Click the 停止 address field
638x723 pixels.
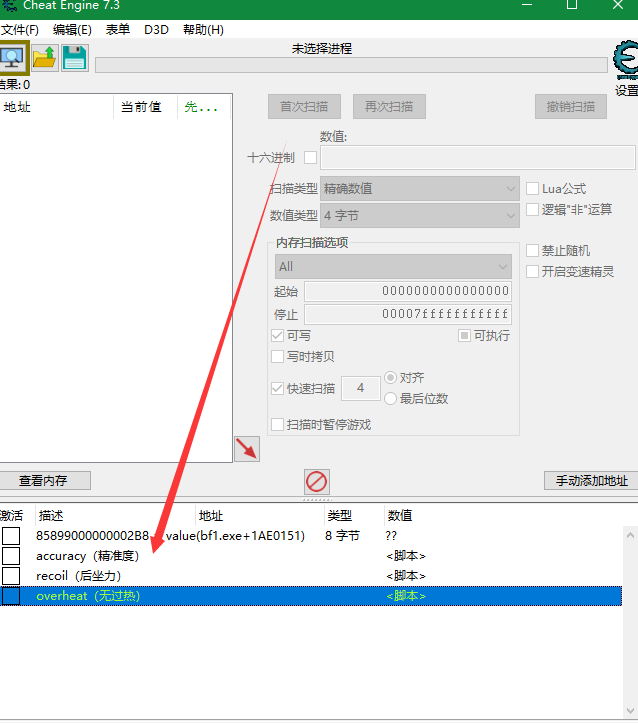(408, 314)
